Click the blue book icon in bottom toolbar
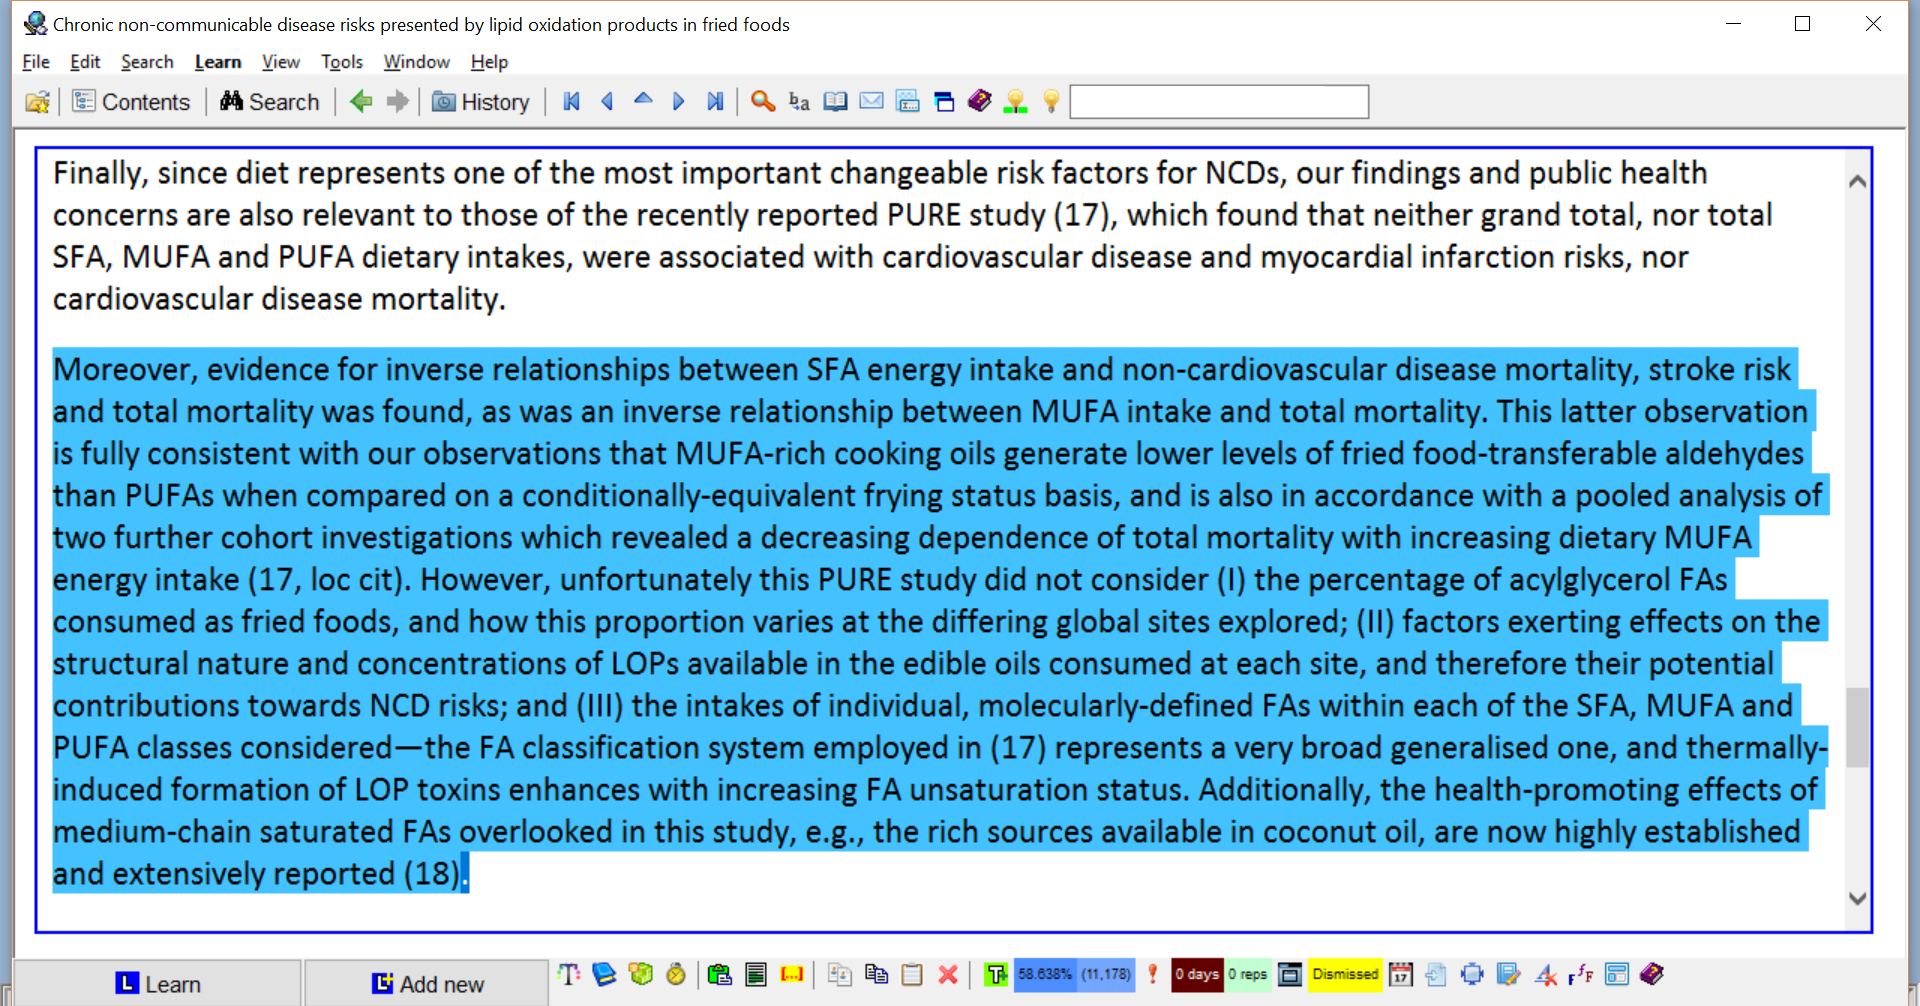The height and width of the screenshot is (1006, 1920). pos(604,974)
